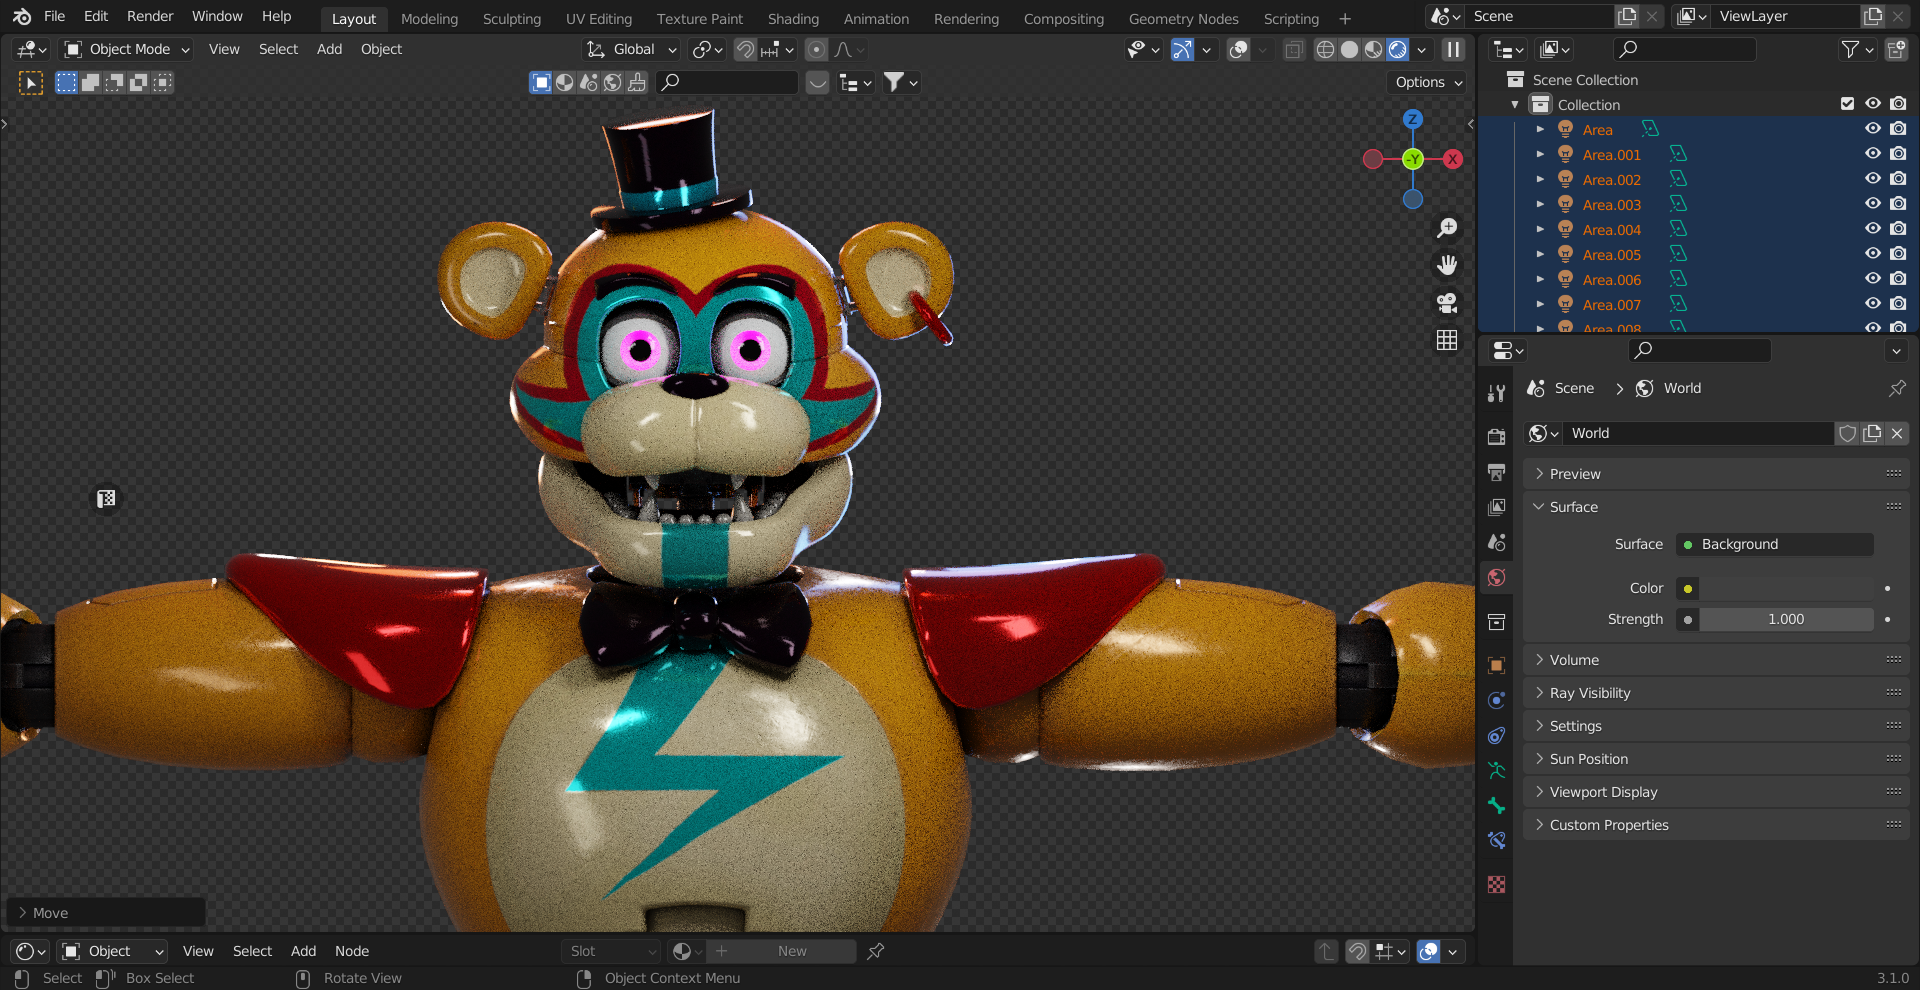
Task: Expand the Ray Visibility panel
Action: pos(1716,693)
